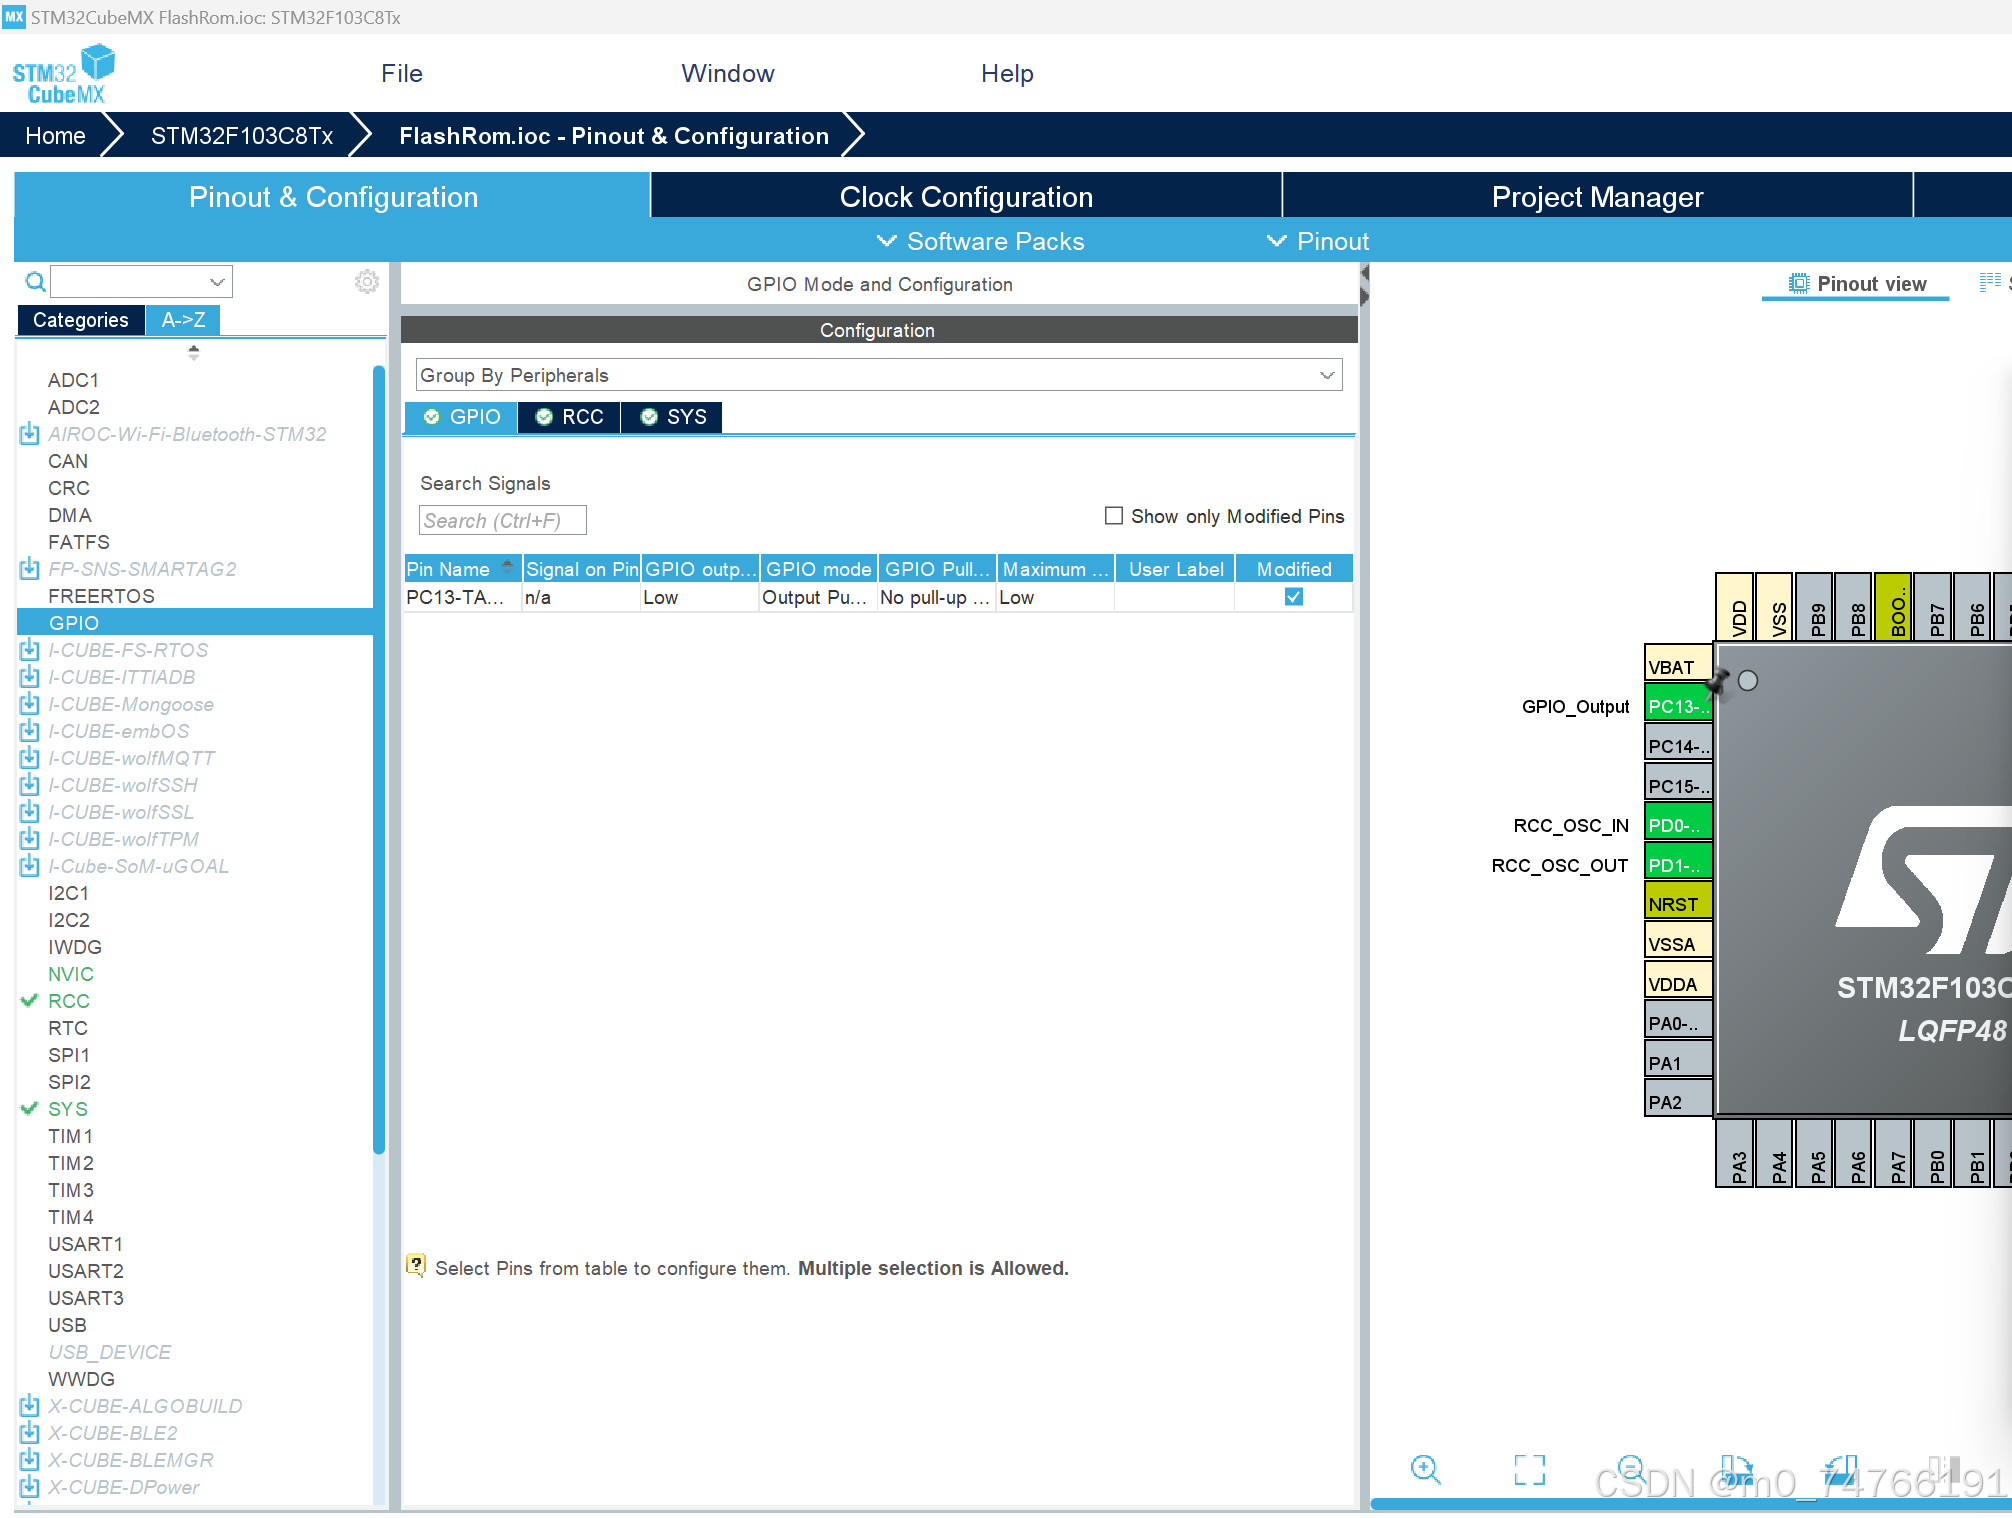Click download icon next to I-CUBE-FS-RTOS
Screen dimensions: 2012x1518
click(30, 650)
